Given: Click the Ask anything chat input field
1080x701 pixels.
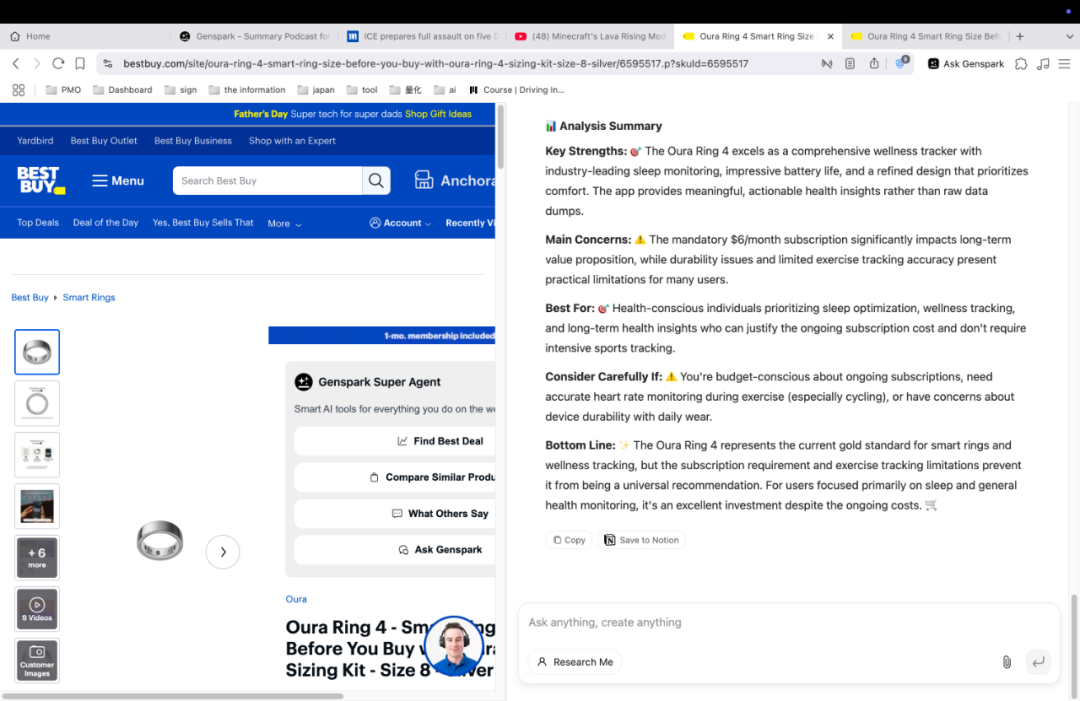Looking at the screenshot, I should (x=760, y=622).
